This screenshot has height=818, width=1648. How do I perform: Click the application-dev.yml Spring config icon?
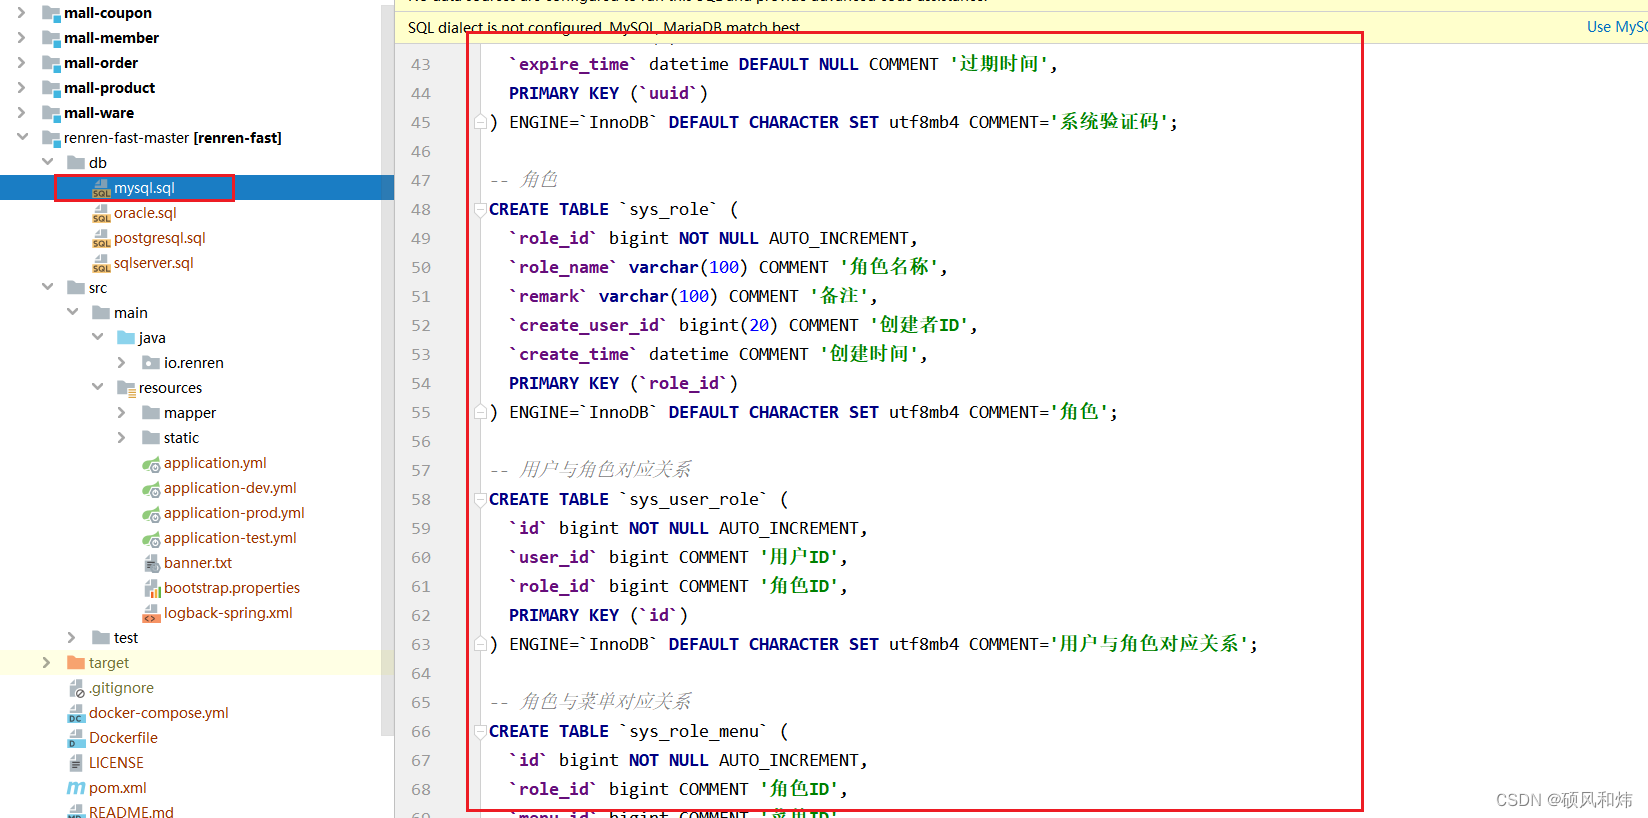(151, 488)
